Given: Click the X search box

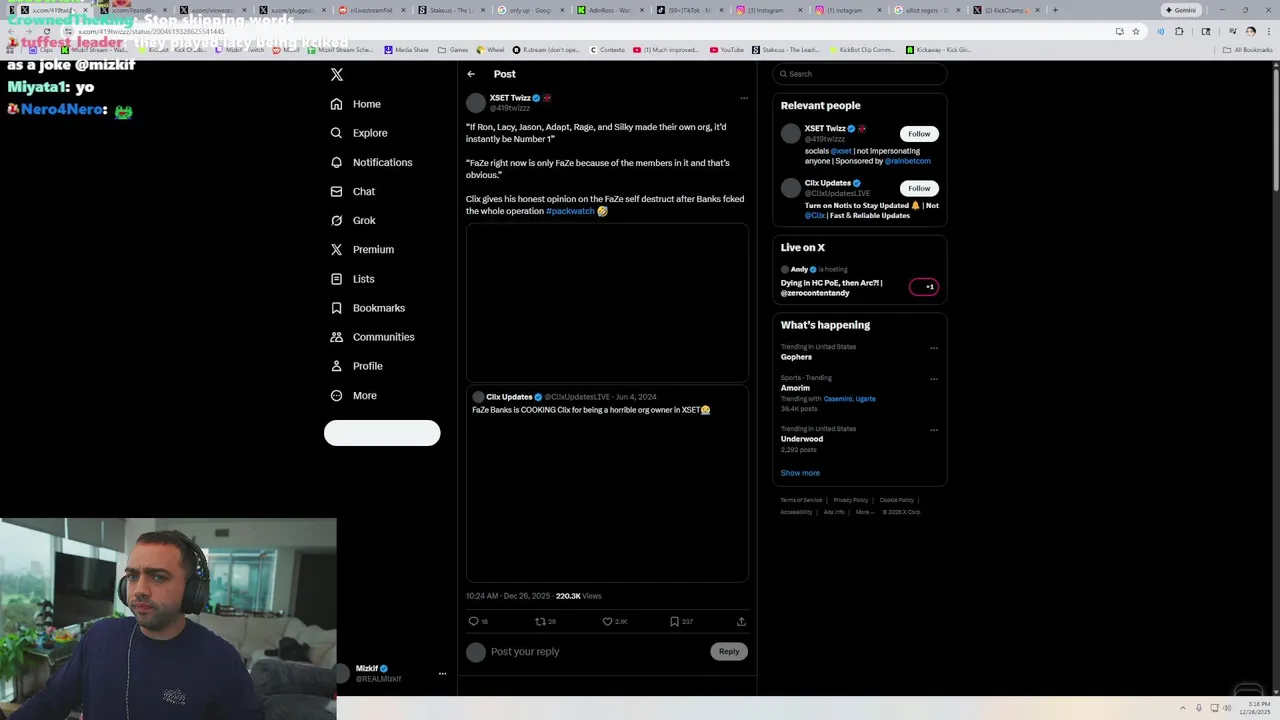Looking at the screenshot, I should tap(859, 74).
